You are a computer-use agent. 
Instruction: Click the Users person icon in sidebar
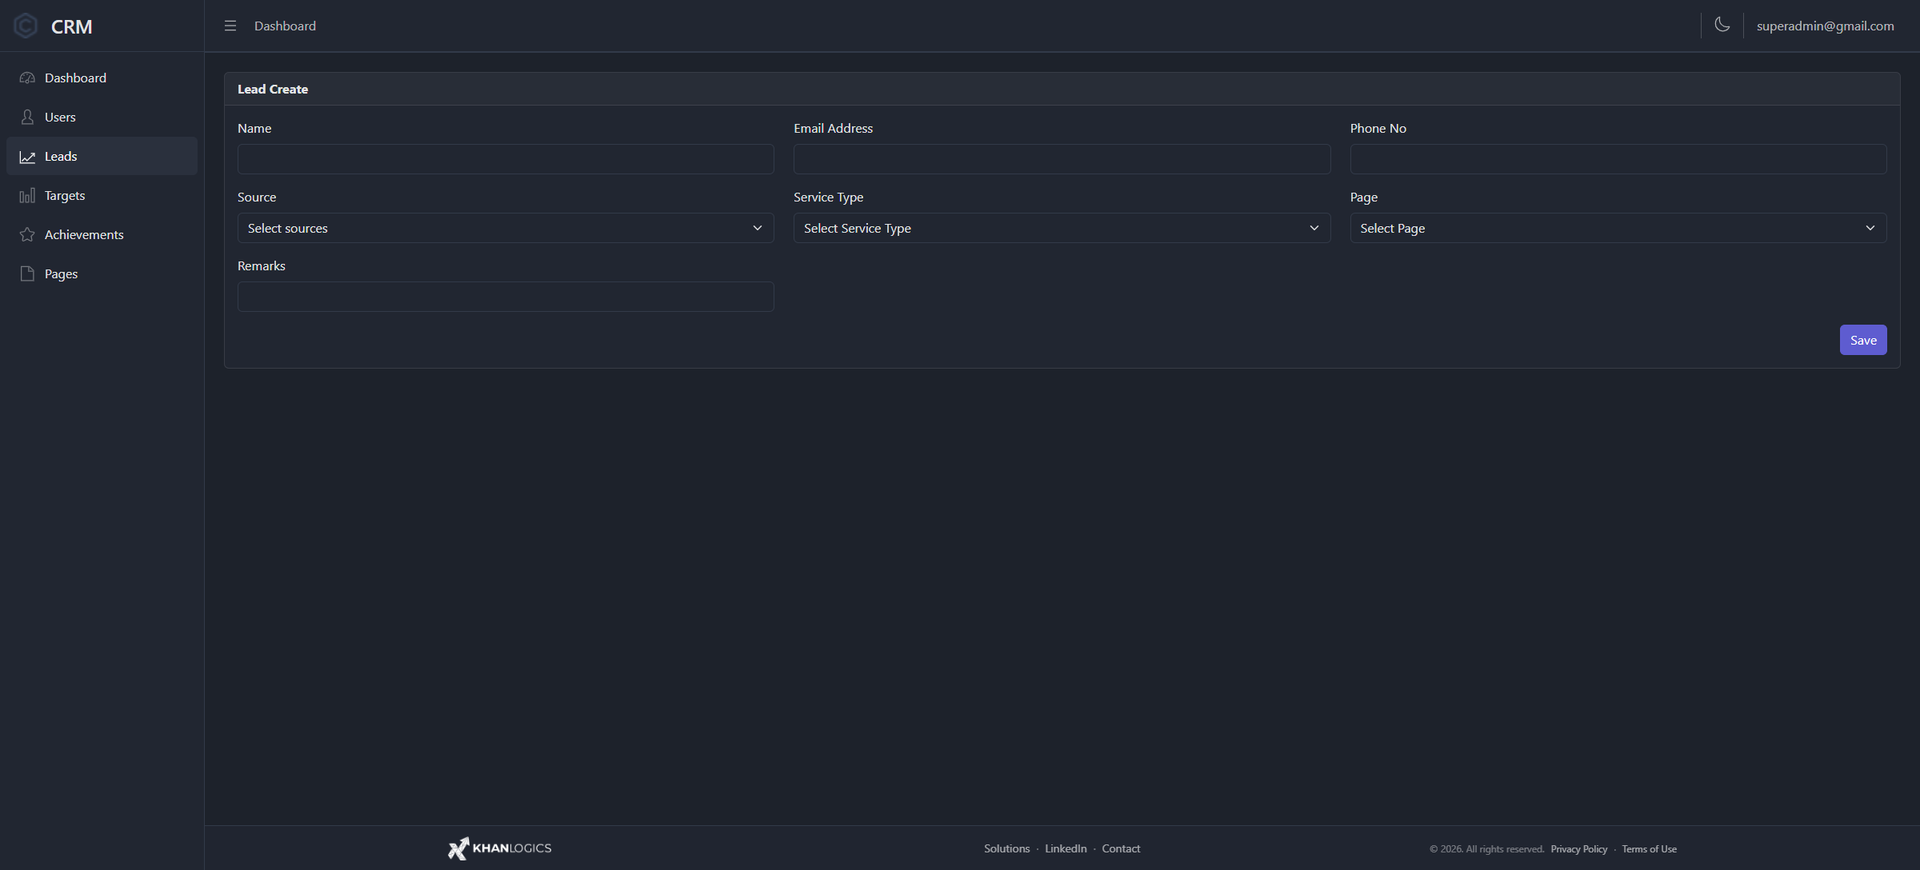[27, 117]
